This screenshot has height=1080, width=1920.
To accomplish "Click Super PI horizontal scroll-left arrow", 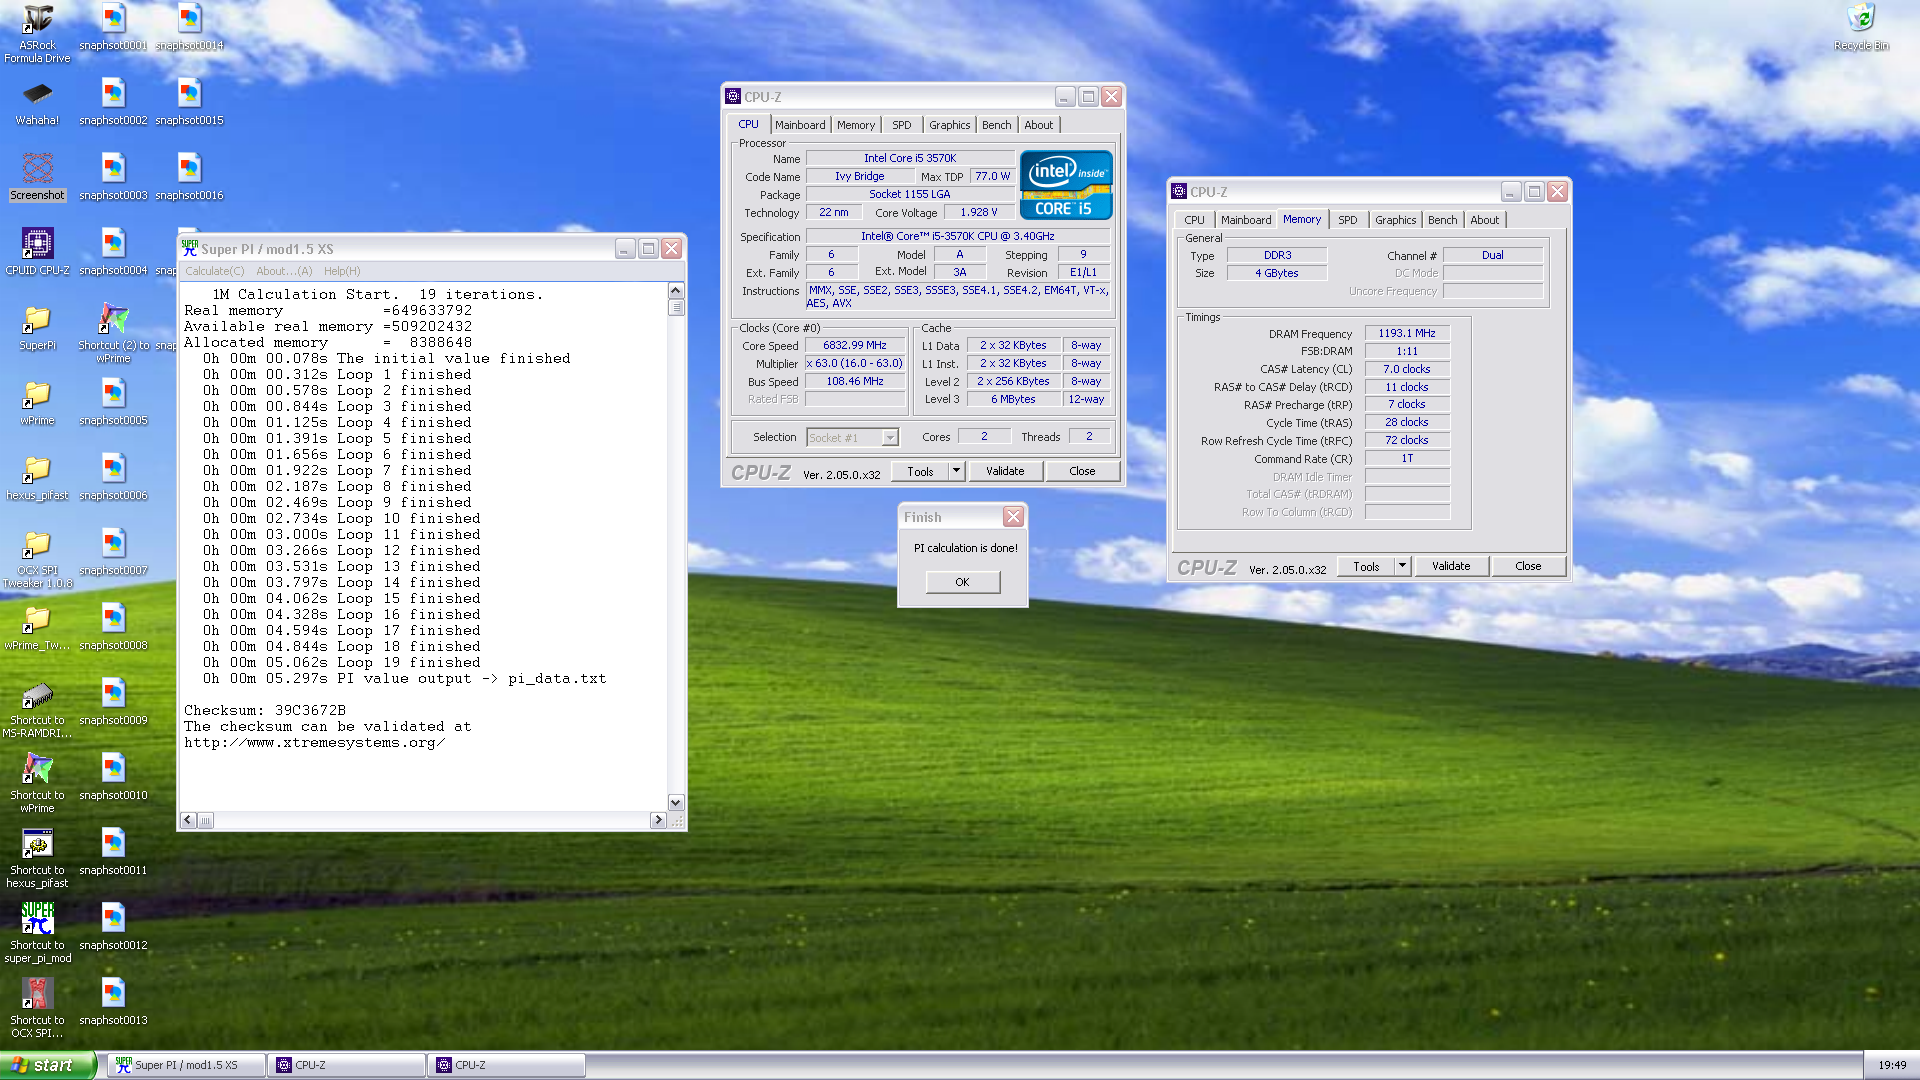I will pos(188,820).
